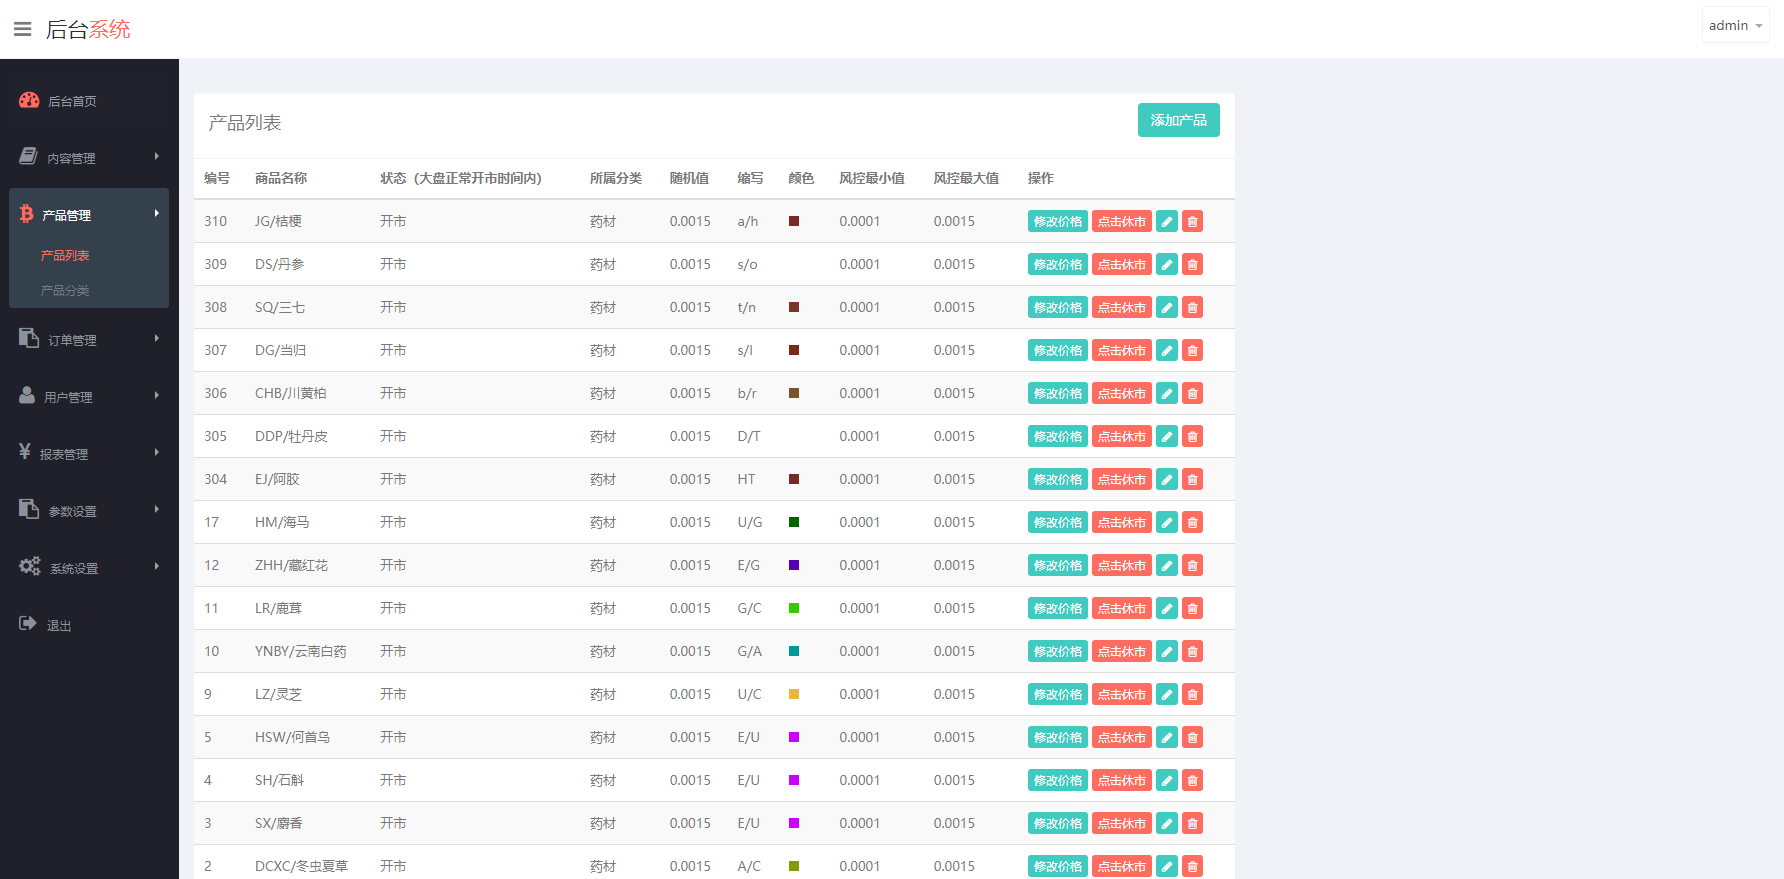This screenshot has width=1784, height=879.
Task: Click the 退出 logout icon in sidebar
Action: (x=28, y=624)
